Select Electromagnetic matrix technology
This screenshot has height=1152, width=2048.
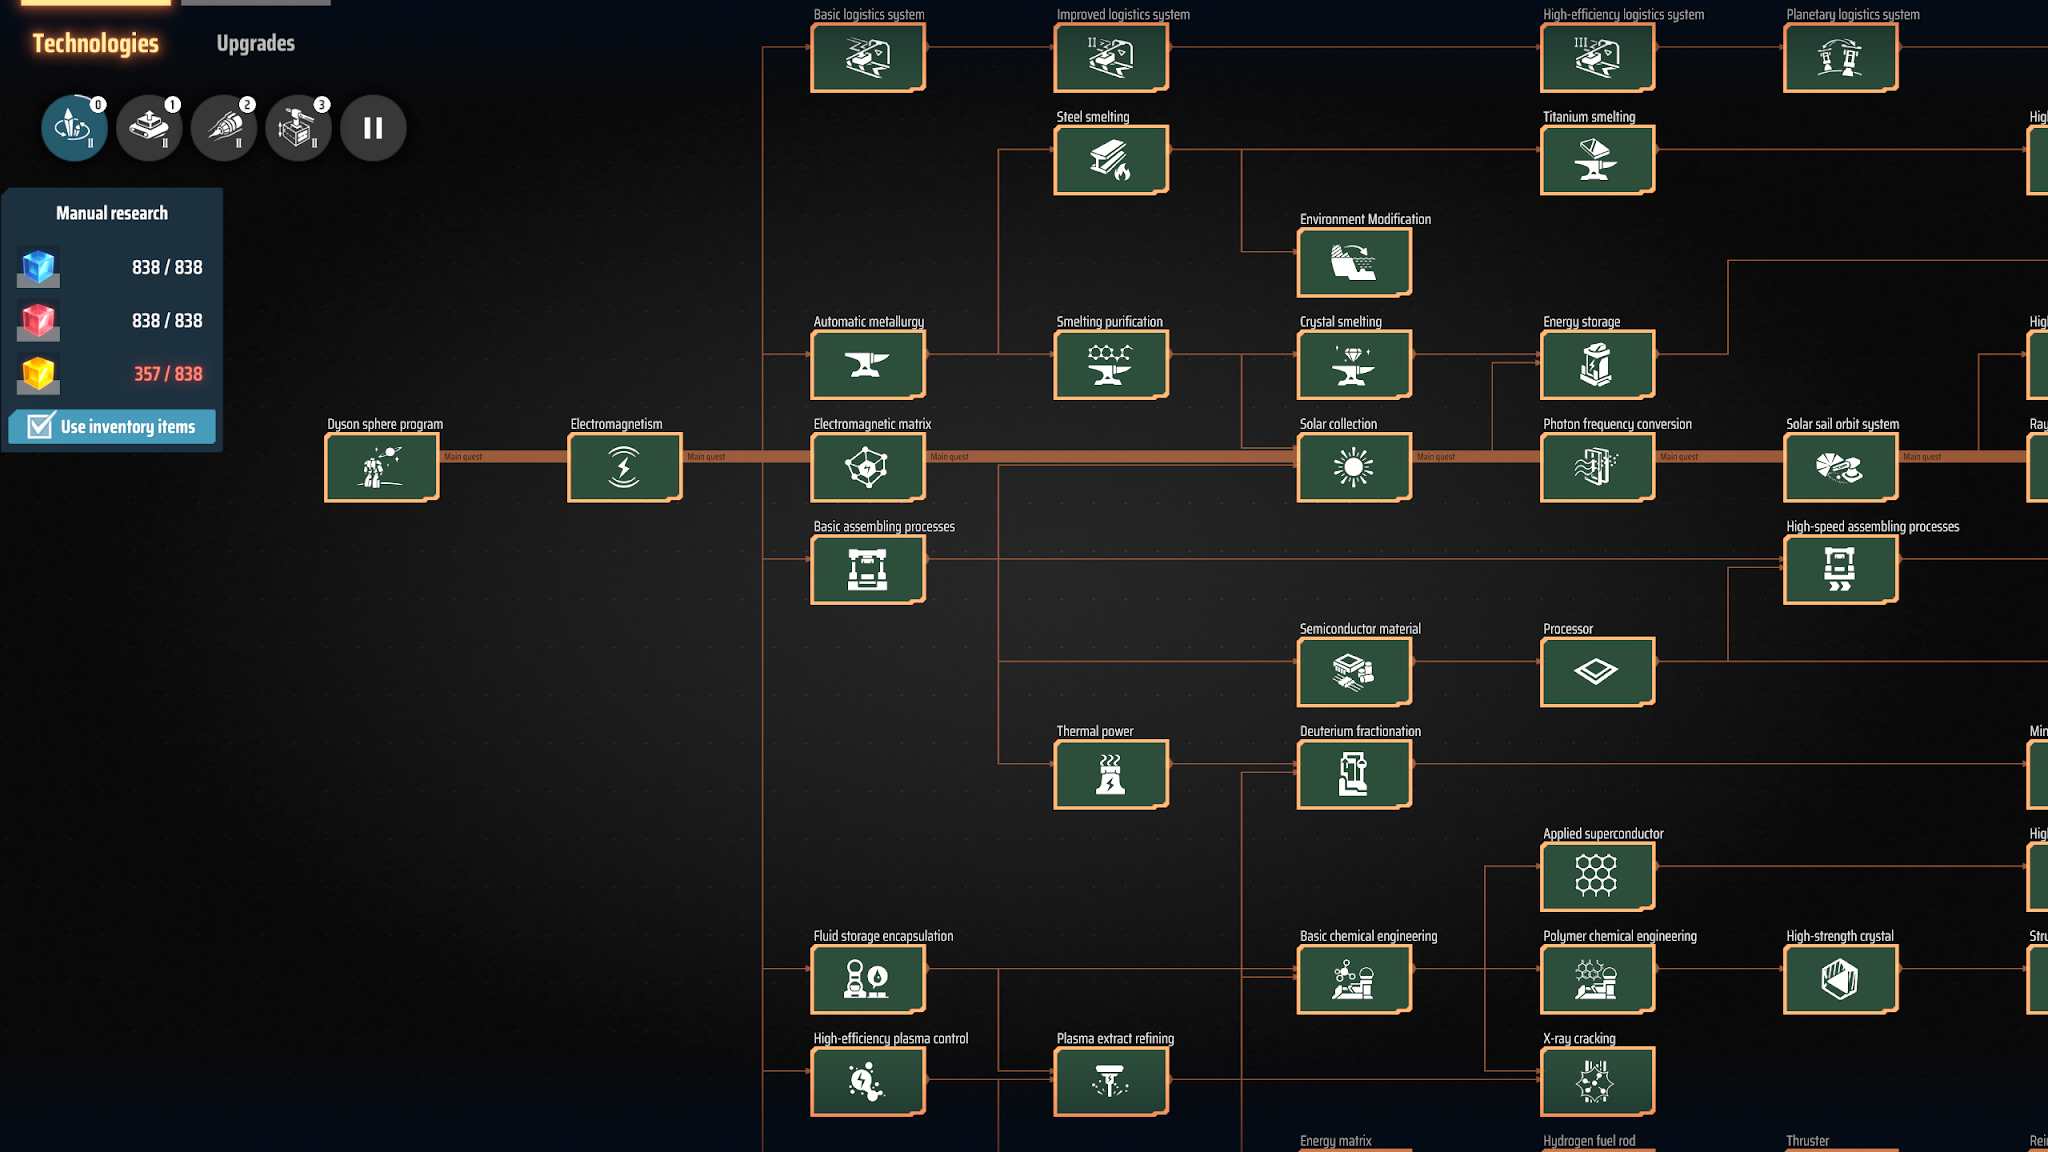click(868, 467)
